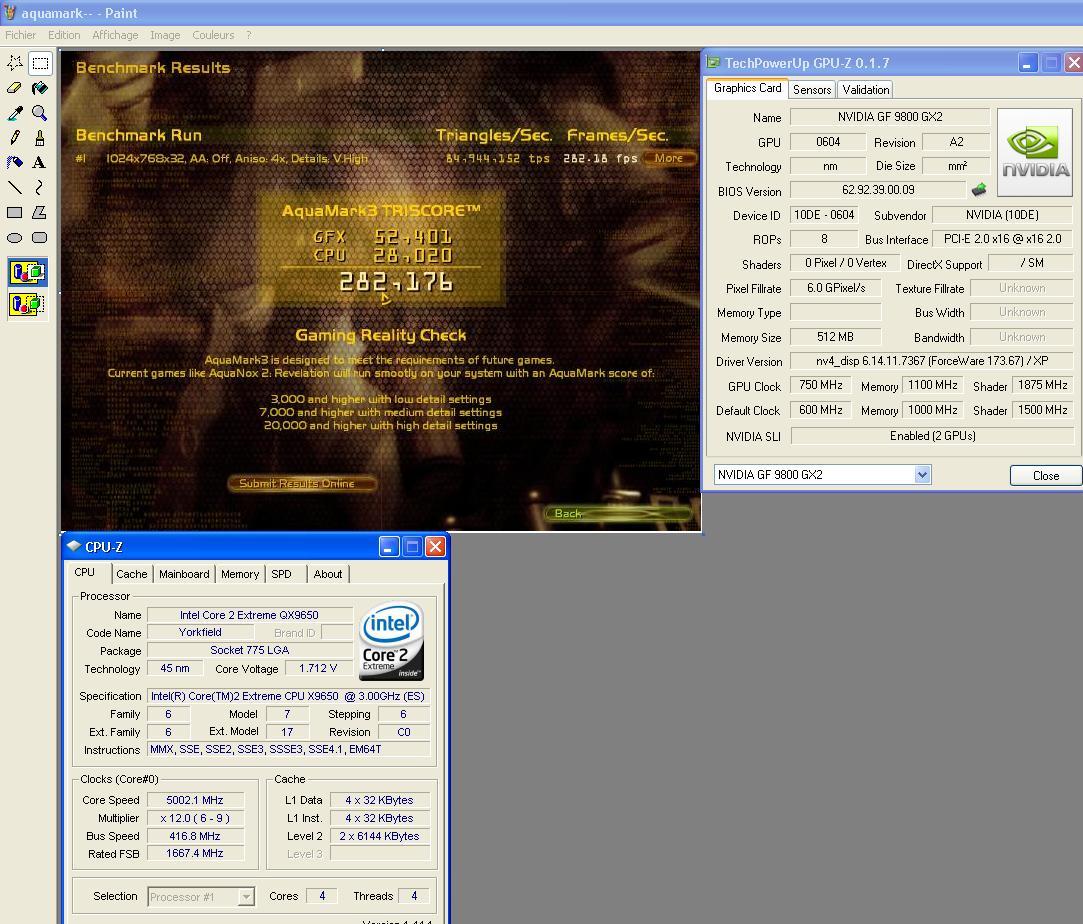1083x924 pixels.
Task: Pick the Eraser tool in Paint
Action: pyautogui.click(x=15, y=88)
